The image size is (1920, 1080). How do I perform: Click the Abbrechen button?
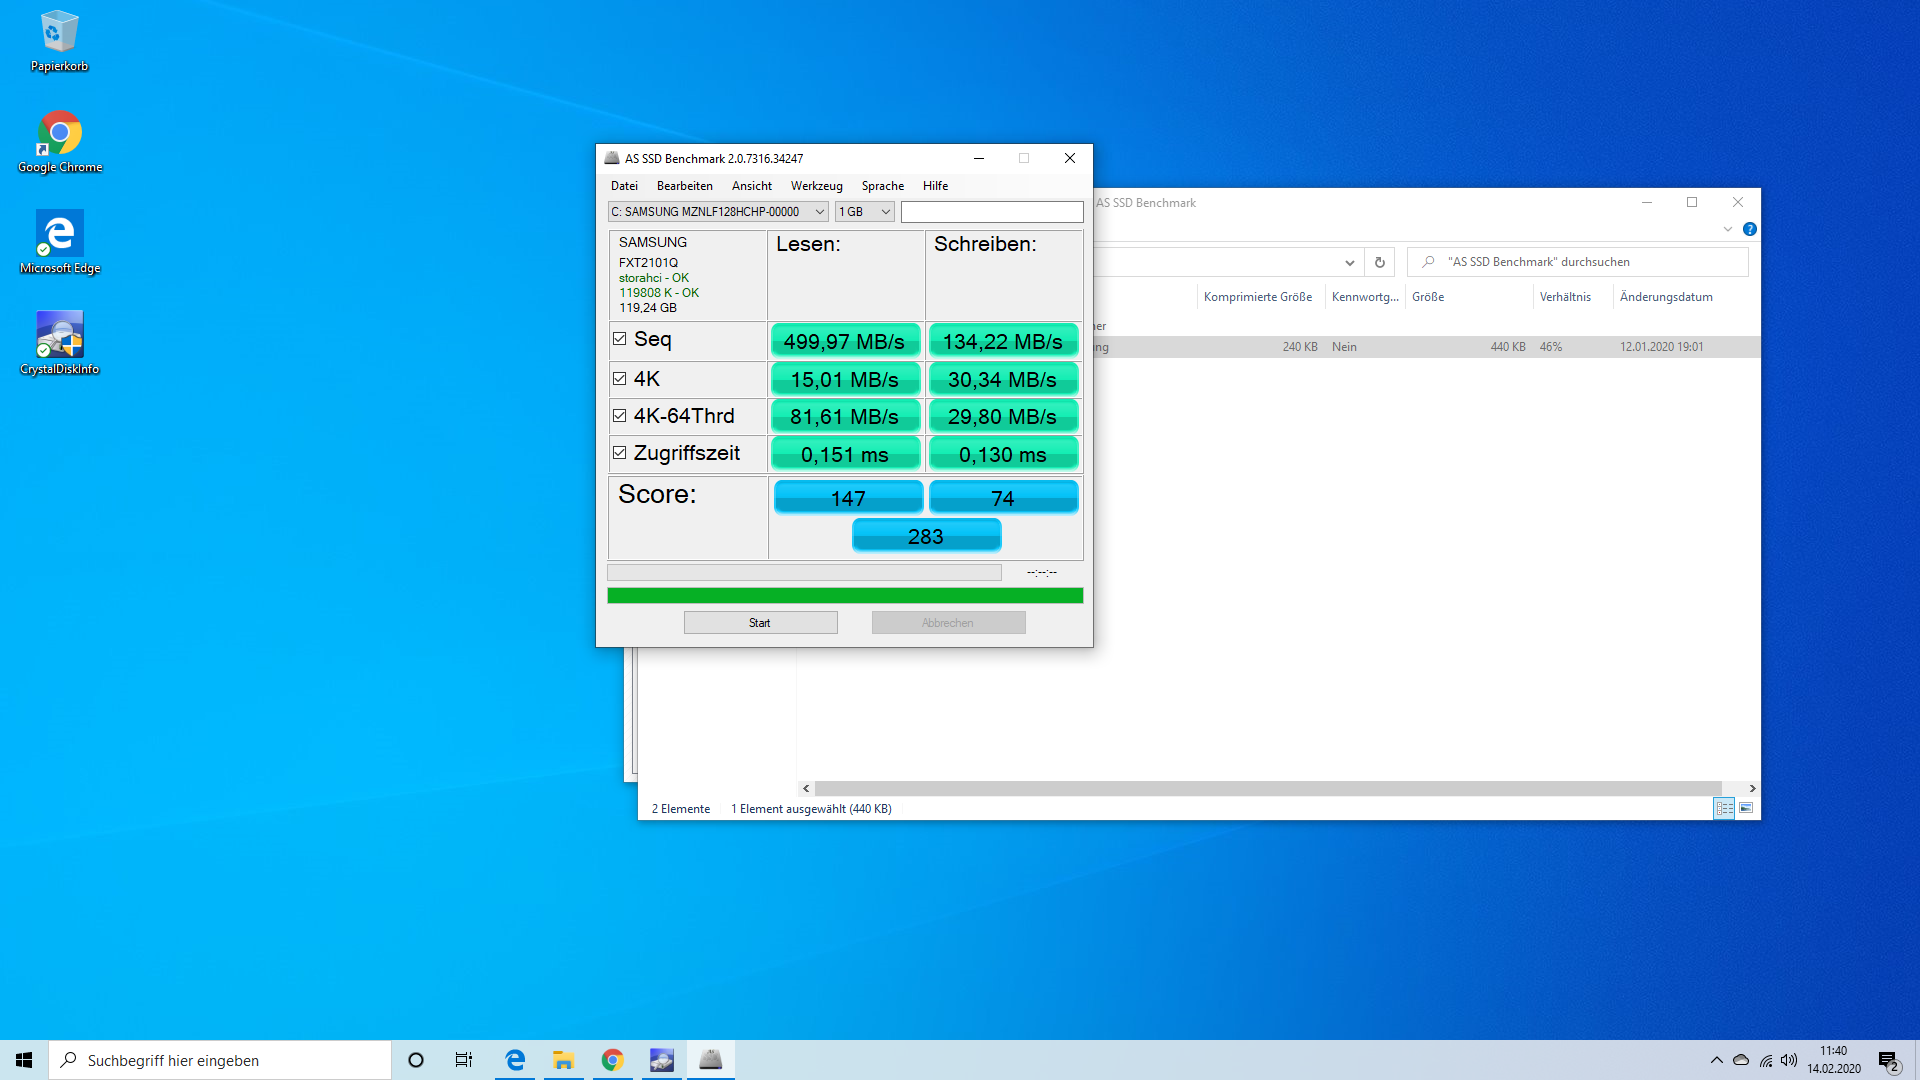pos(948,623)
